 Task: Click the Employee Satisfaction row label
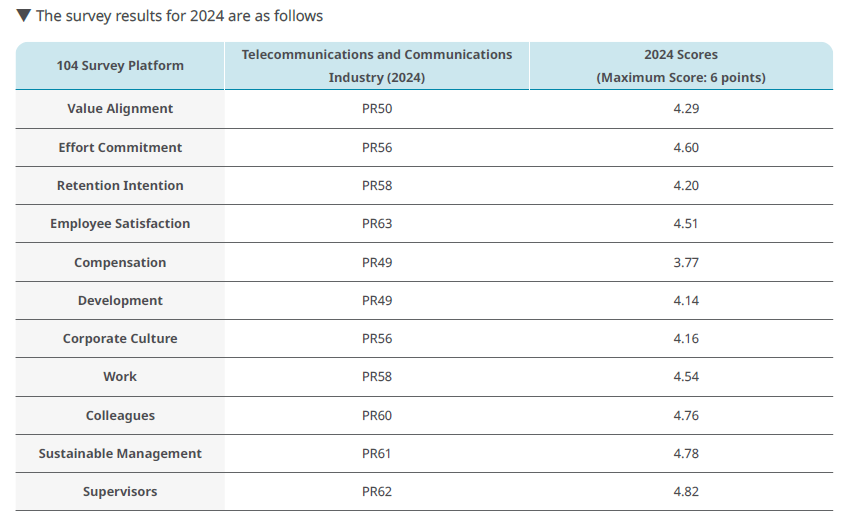coord(120,224)
